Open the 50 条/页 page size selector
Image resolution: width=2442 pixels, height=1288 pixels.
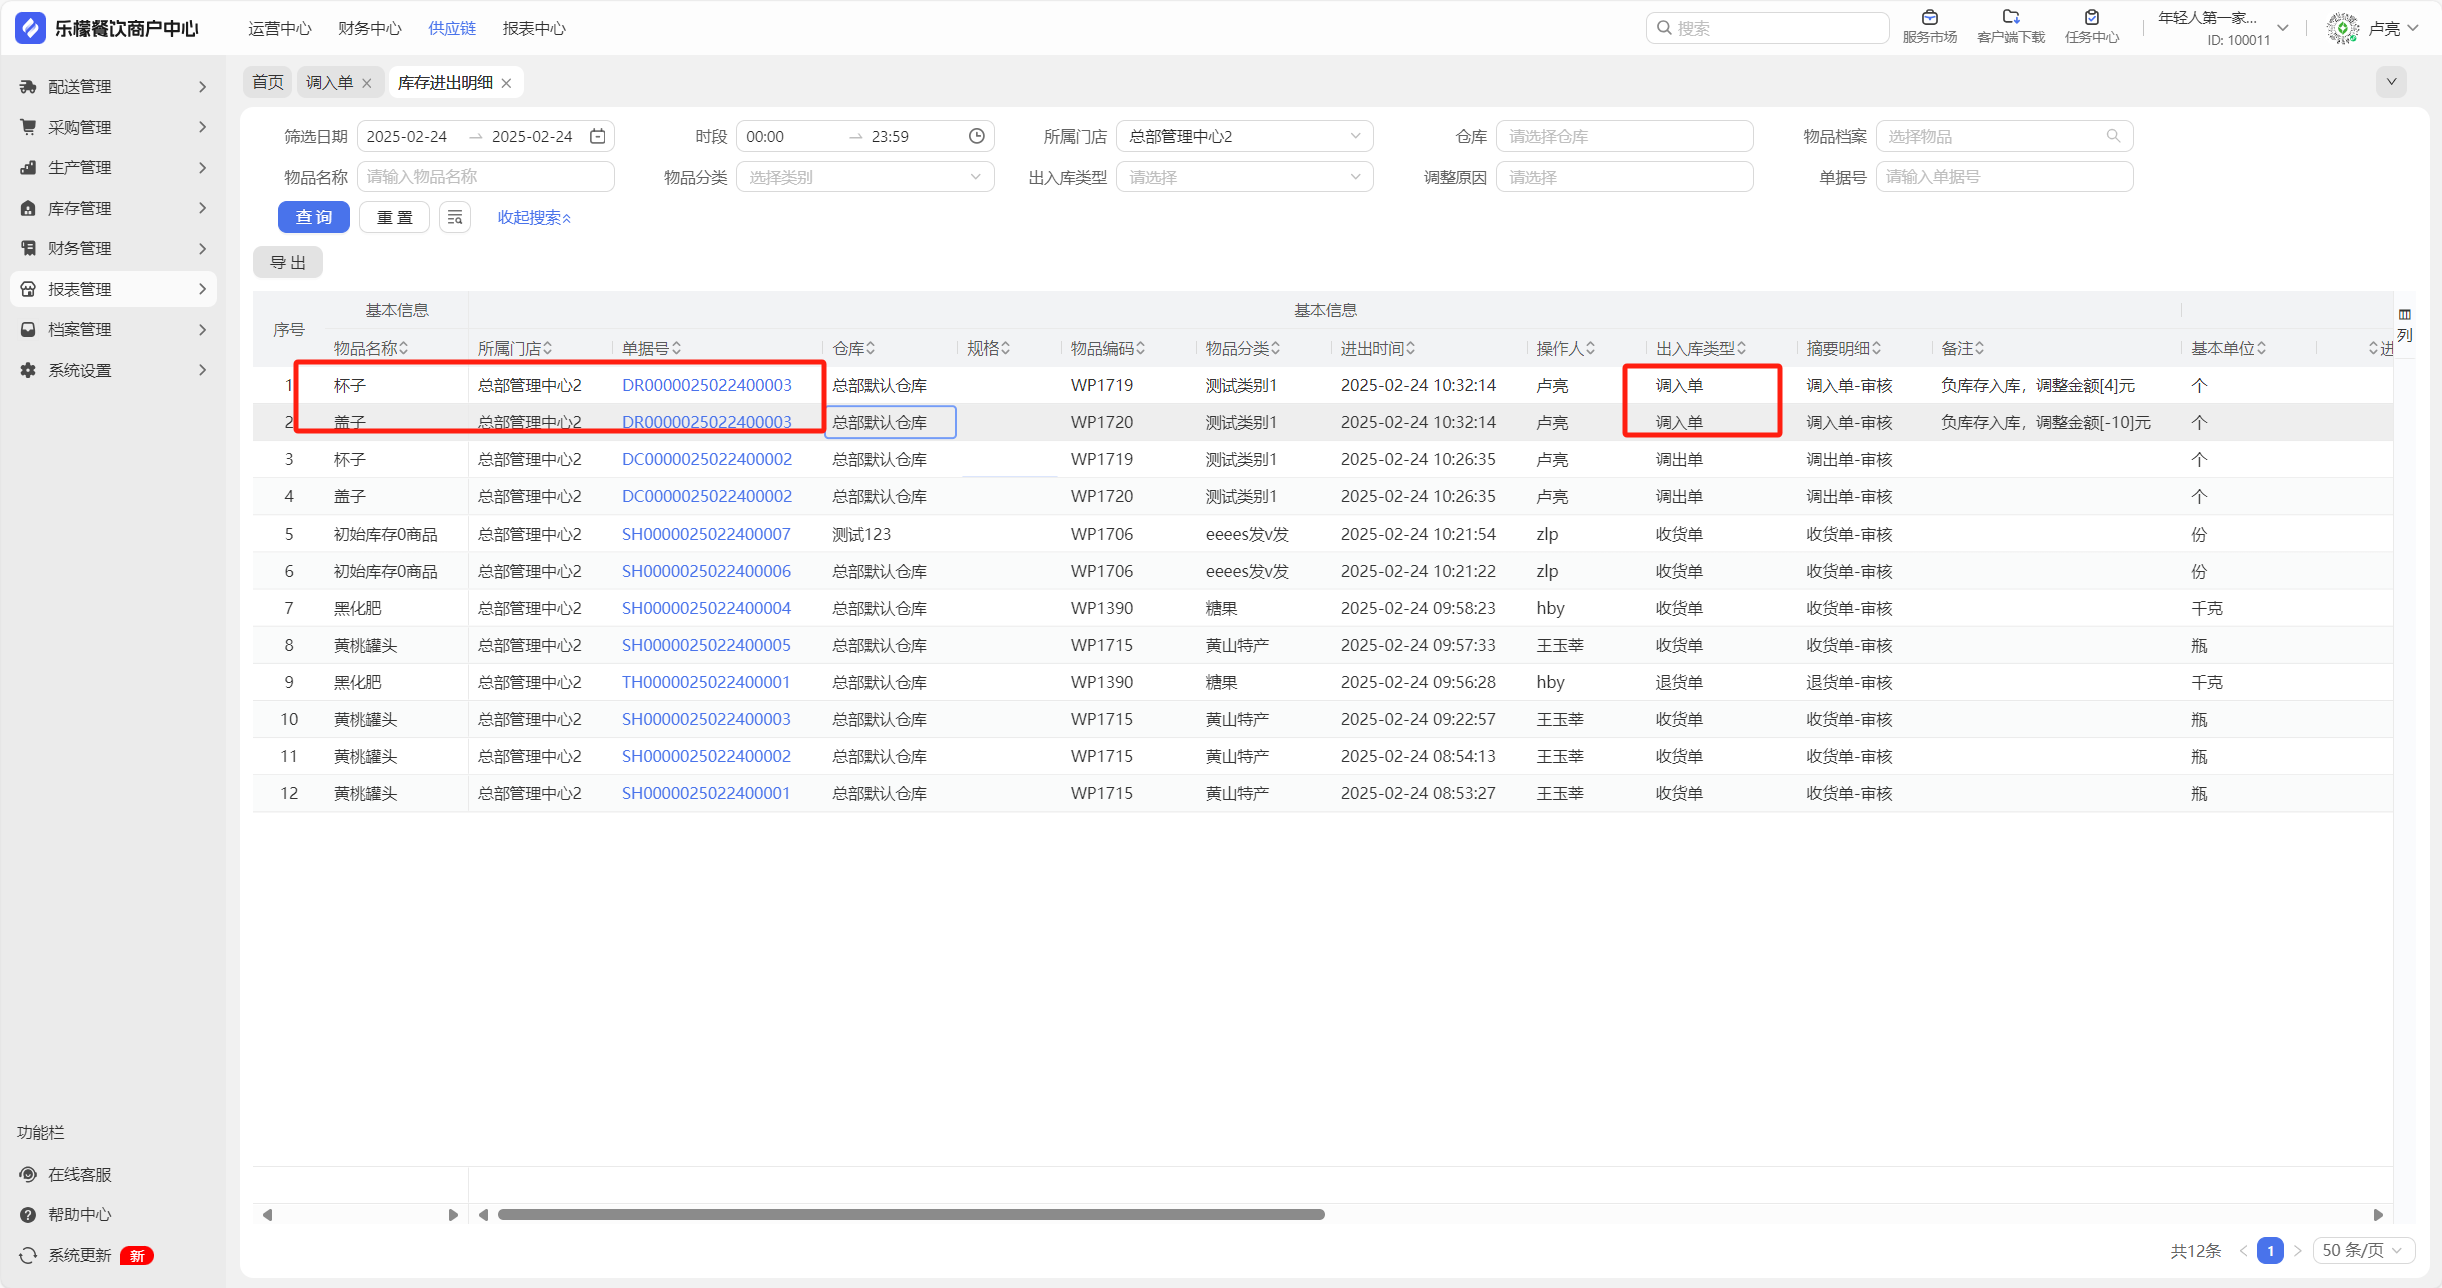pyautogui.click(x=2362, y=1250)
